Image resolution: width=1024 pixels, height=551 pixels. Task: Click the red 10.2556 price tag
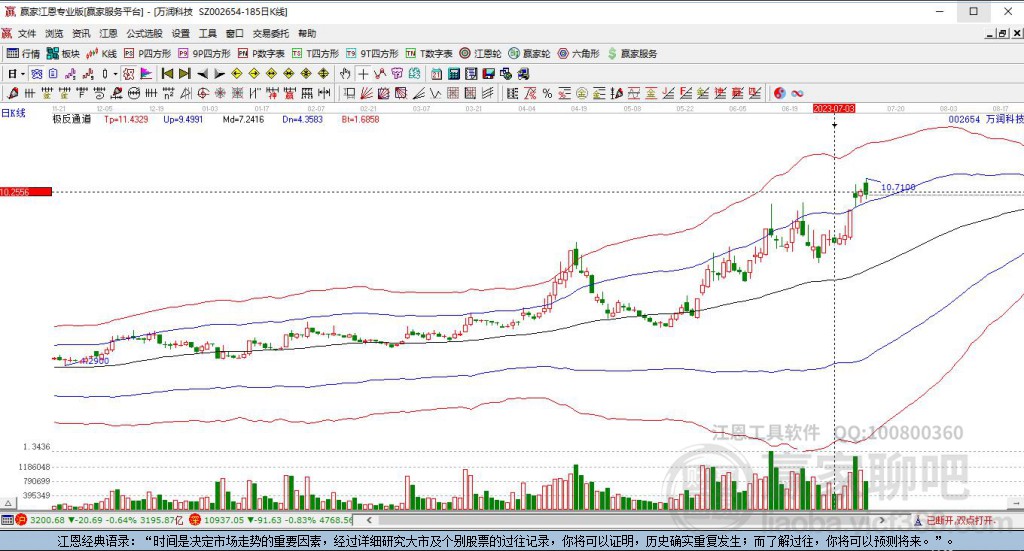(x=26, y=192)
